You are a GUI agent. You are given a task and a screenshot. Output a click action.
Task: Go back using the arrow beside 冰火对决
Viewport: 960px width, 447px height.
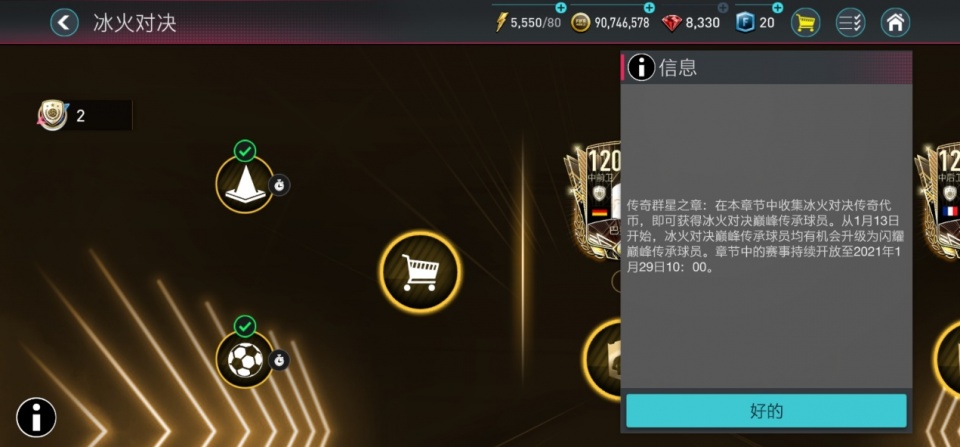pos(64,23)
